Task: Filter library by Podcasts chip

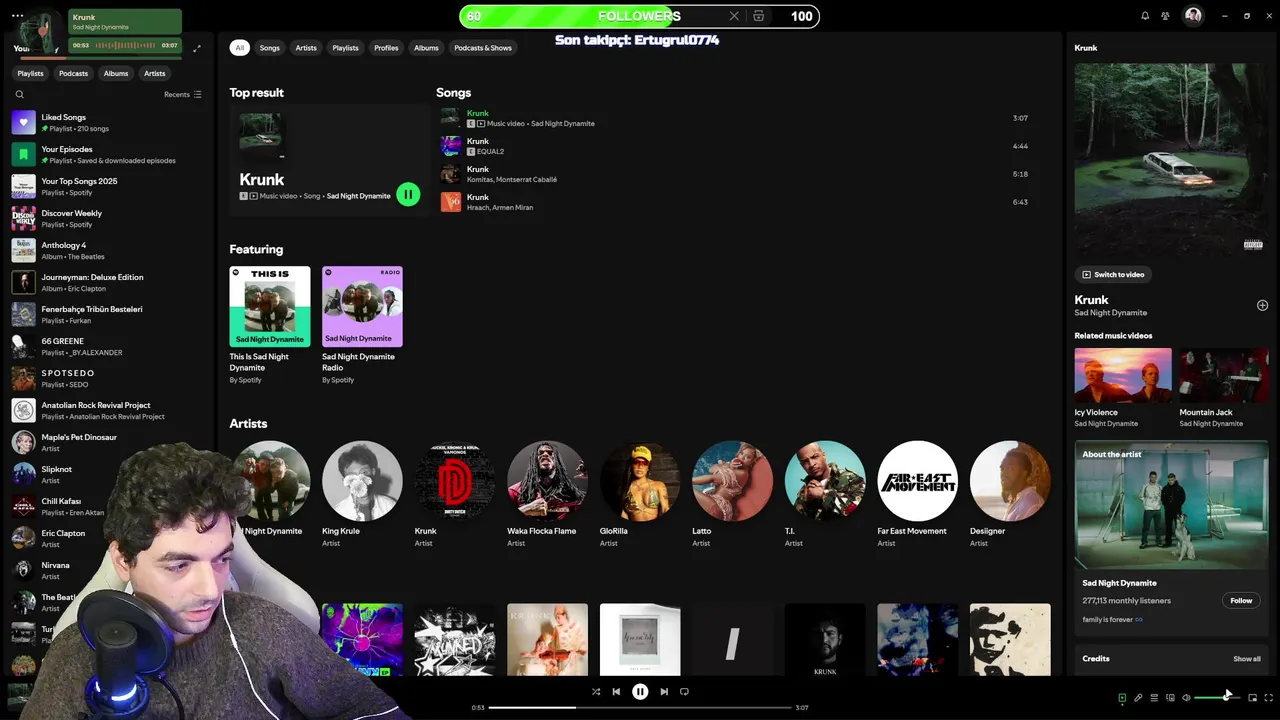Action: 73,73
